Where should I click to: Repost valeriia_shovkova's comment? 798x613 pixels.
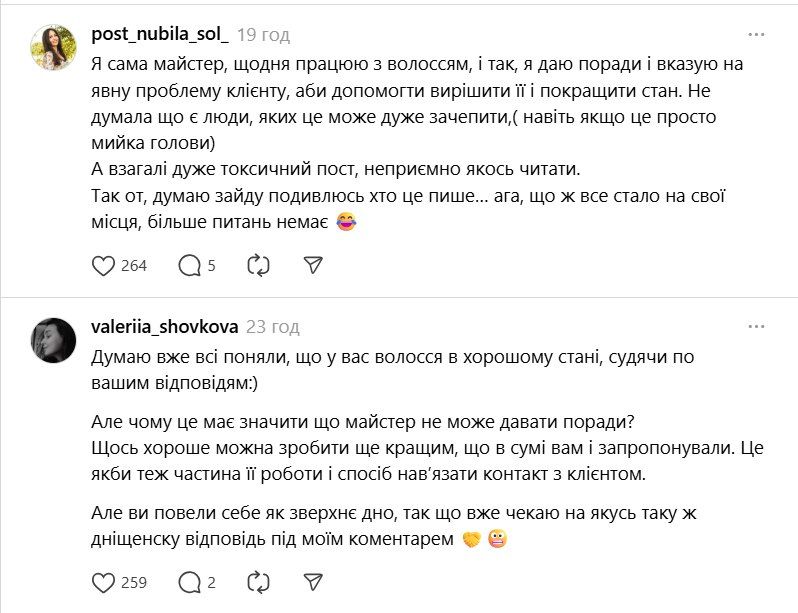(x=257, y=582)
